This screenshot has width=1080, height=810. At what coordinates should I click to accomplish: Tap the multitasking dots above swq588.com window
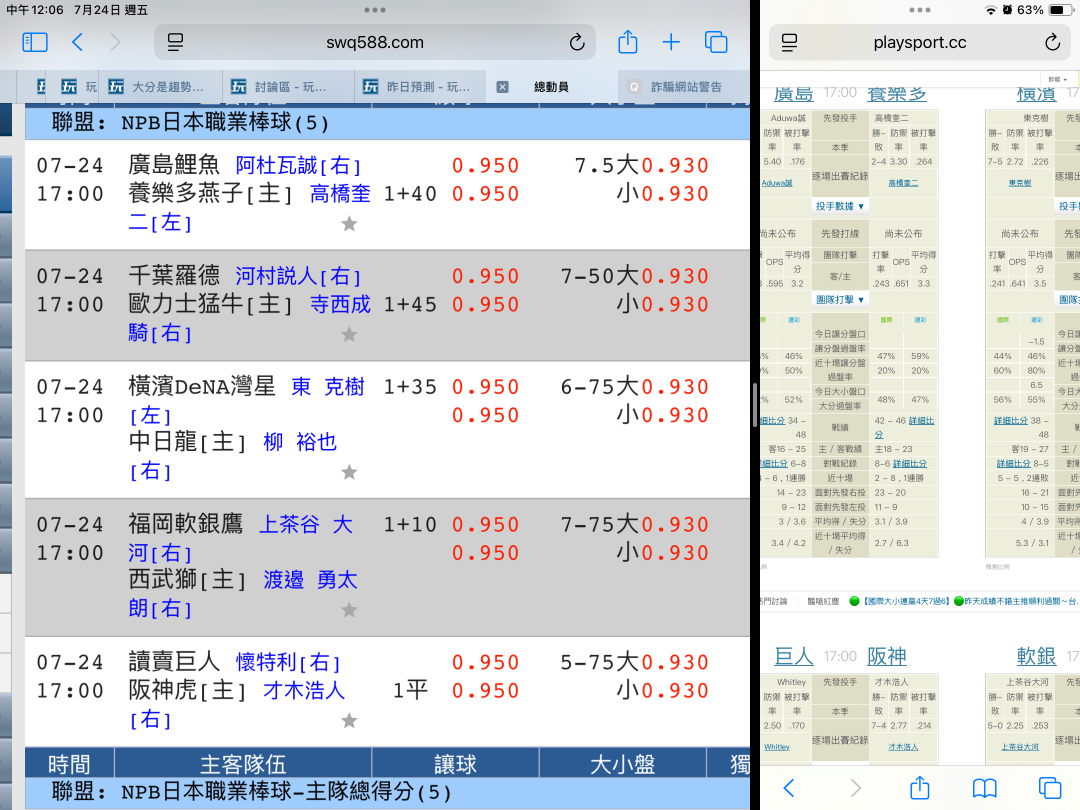pos(375,10)
